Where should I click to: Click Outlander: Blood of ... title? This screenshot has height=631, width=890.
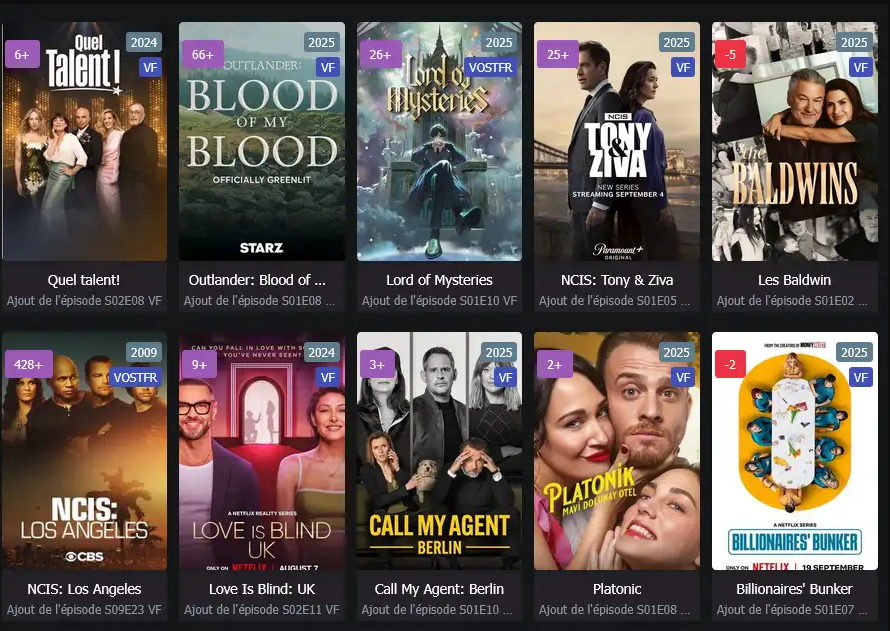tap(257, 280)
